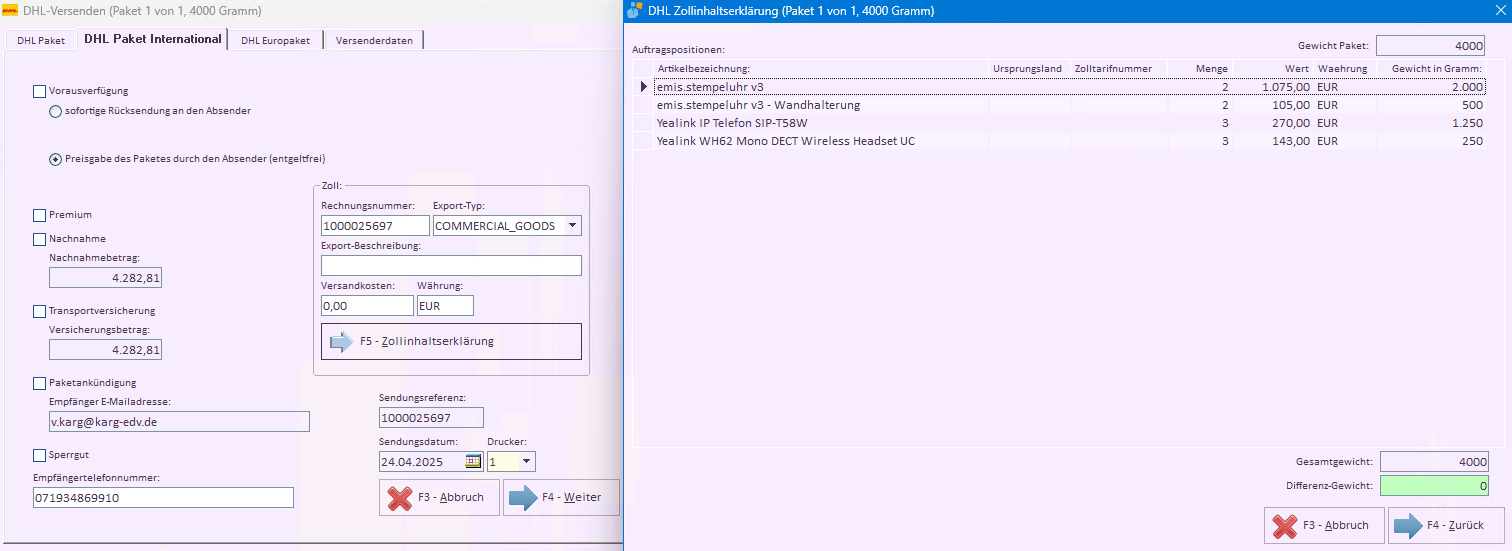Click red X icon in Zollinhaltserklärung F3 Abbruch
The width and height of the screenshot is (1512, 551).
pos(1285,525)
